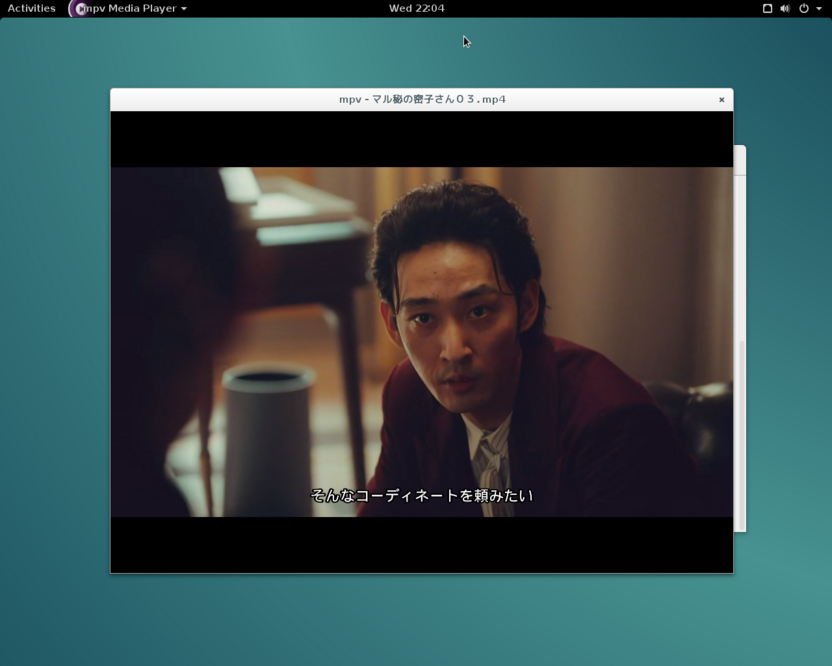Click the Japanese subtitle text in video
Viewport: 832px width, 666px height.
tap(422, 495)
